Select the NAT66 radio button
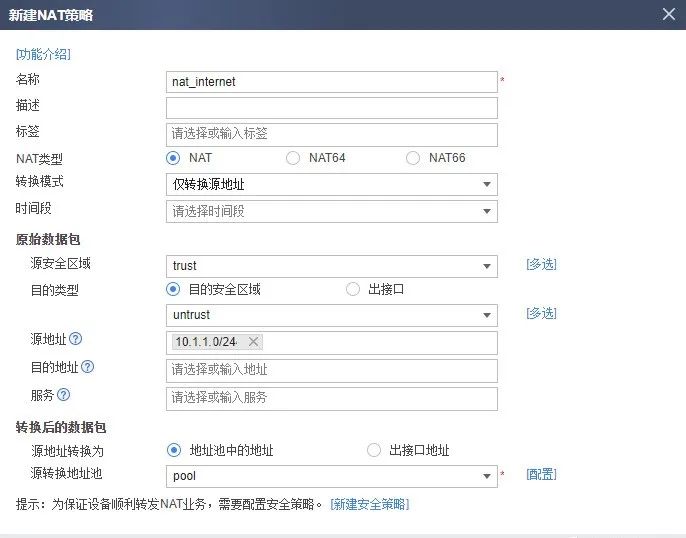This screenshot has height=538, width=686. pos(413,158)
